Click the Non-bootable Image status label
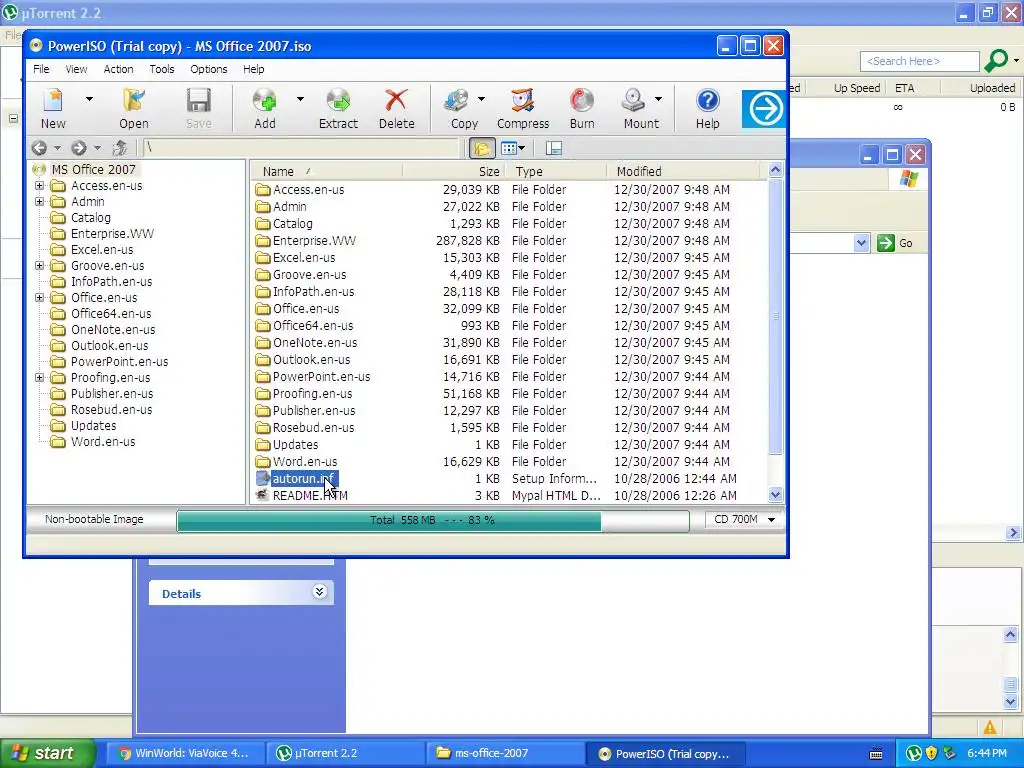This screenshot has width=1024, height=768. [94, 519]
